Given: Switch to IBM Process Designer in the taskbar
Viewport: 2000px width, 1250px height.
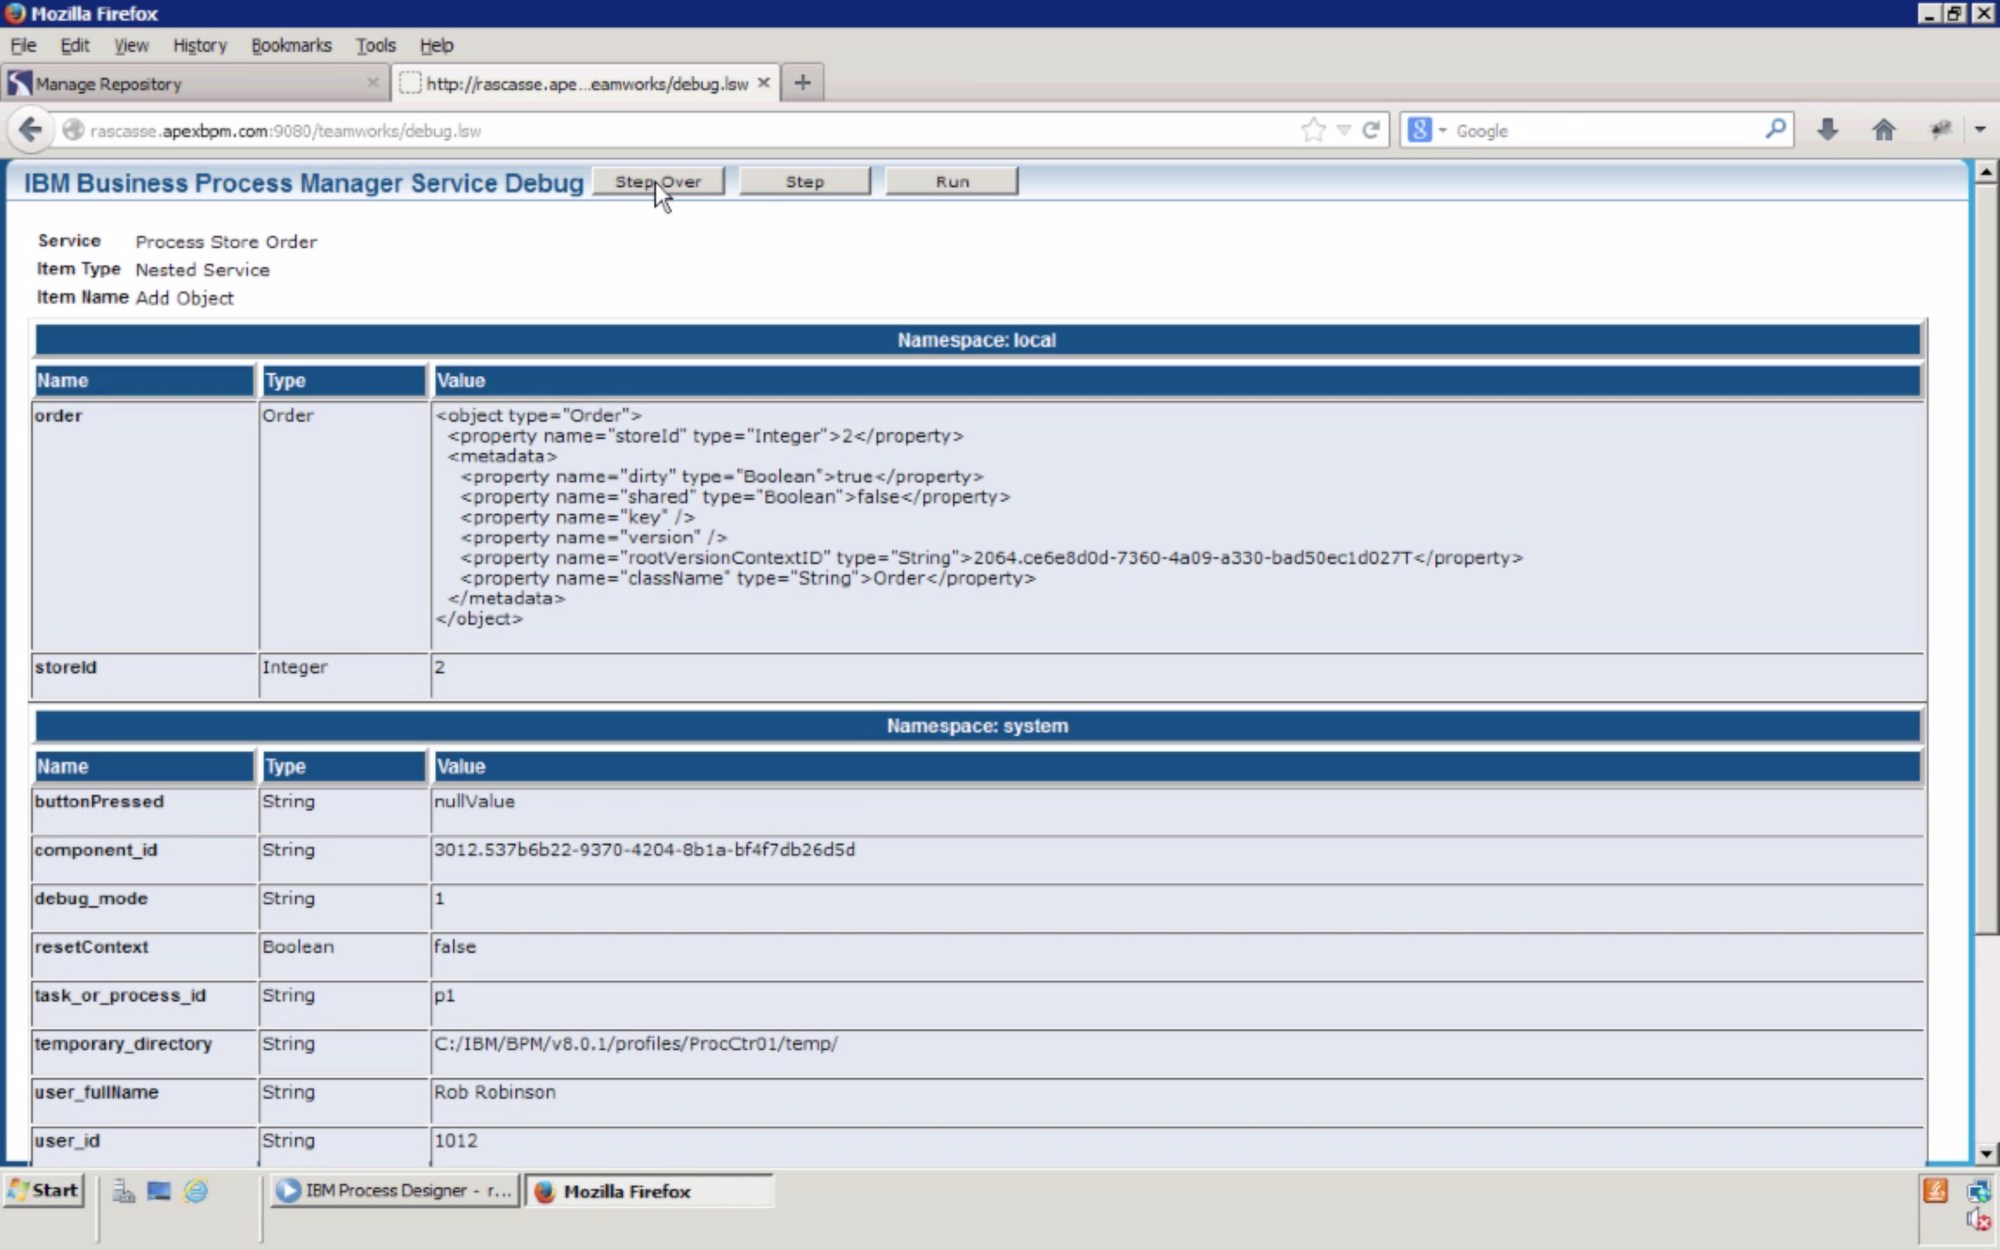Looking at the screenshot, I should (x=395, y=1191).
